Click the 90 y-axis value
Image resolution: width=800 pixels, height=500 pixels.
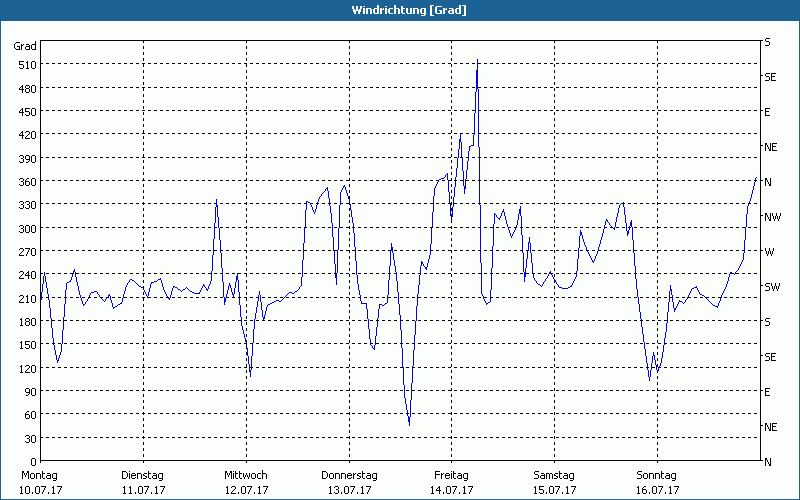point(31,392)
